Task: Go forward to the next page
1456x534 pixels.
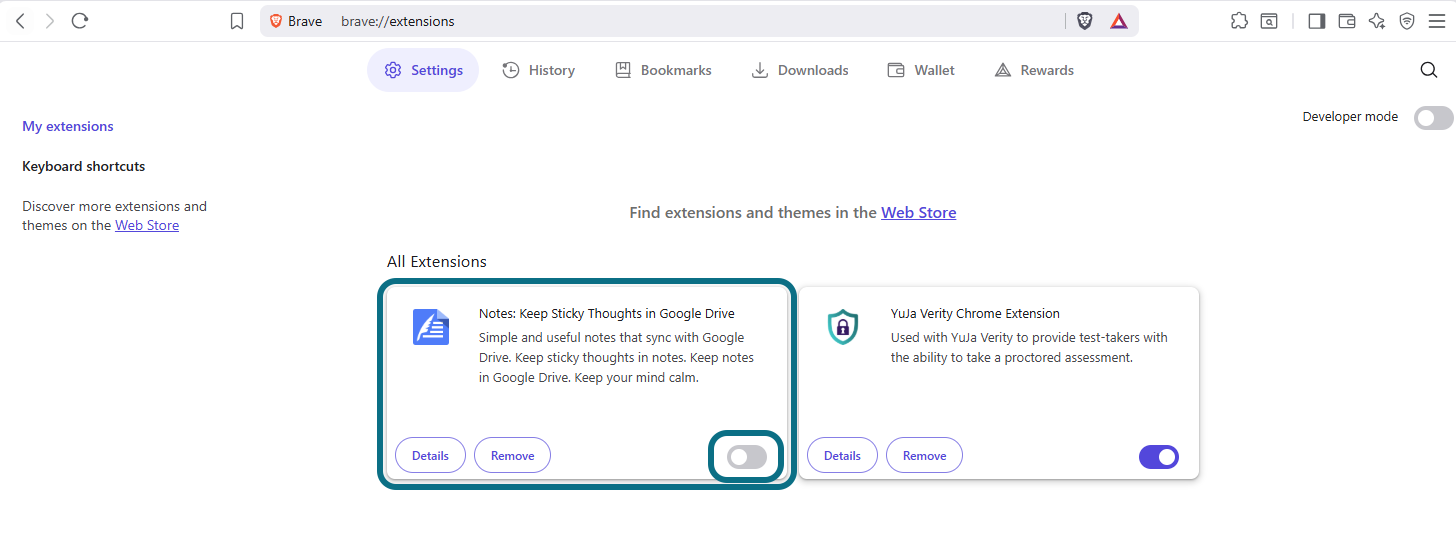Action: [x=50, y=21]
